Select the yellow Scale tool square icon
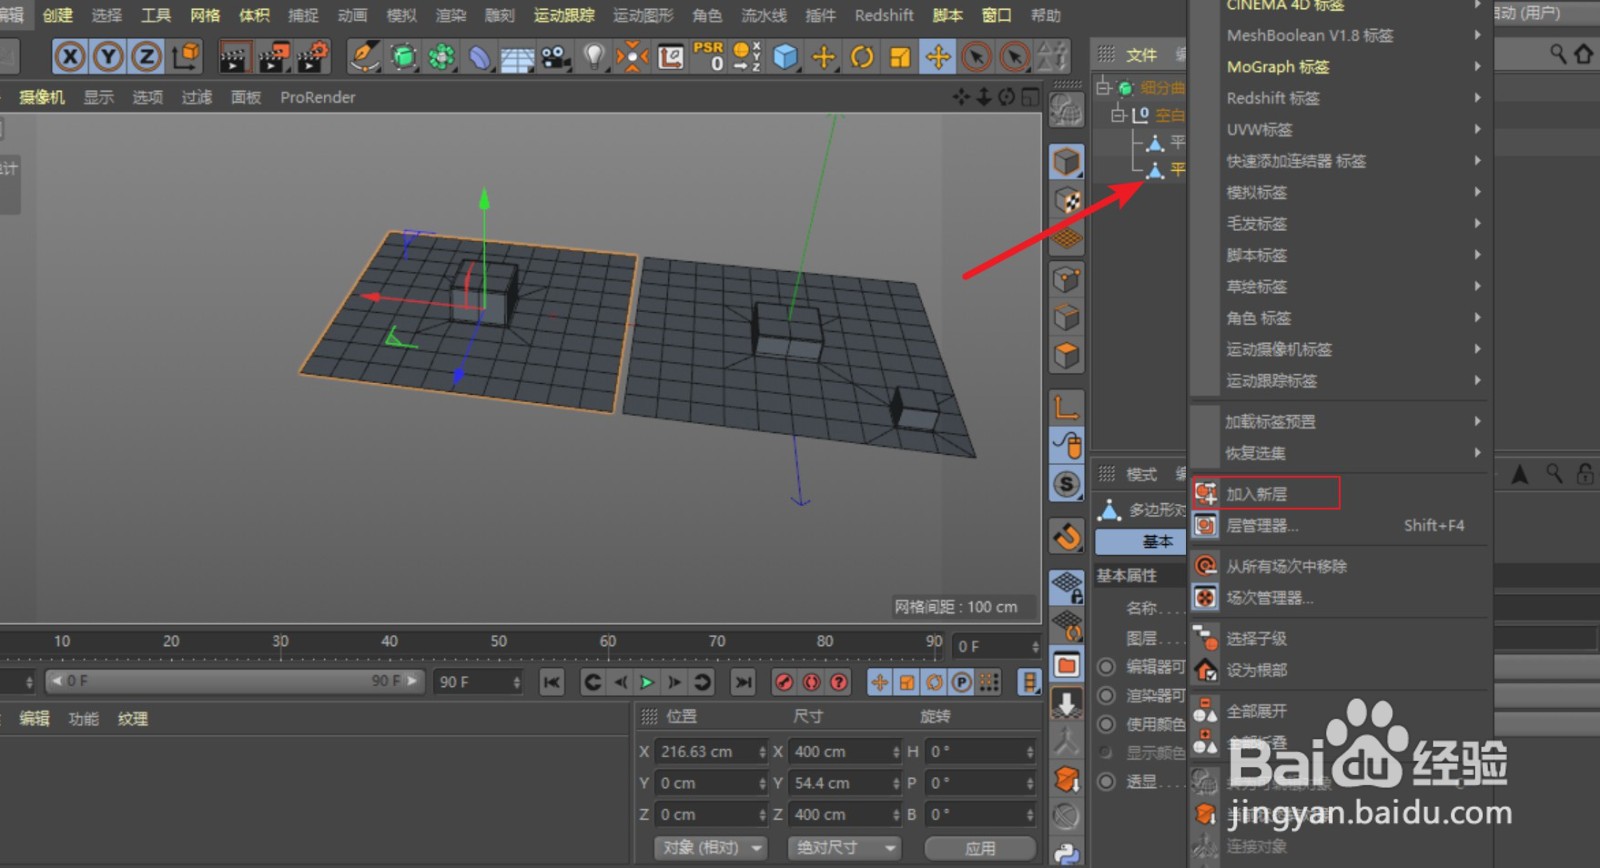Image resolution: width=1600 pixels, height=868 pixels. 900,57
